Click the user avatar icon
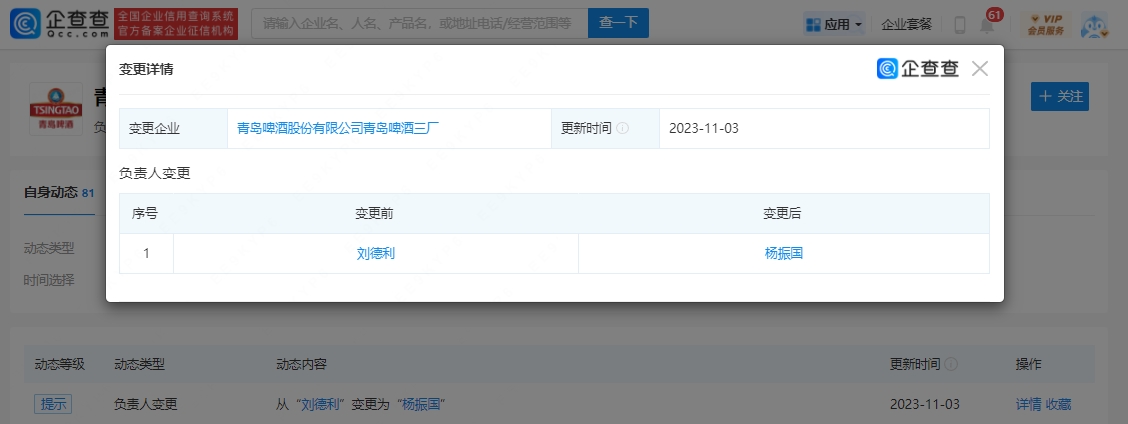This screenshot has width=1128, height=424. (1094, 25)
